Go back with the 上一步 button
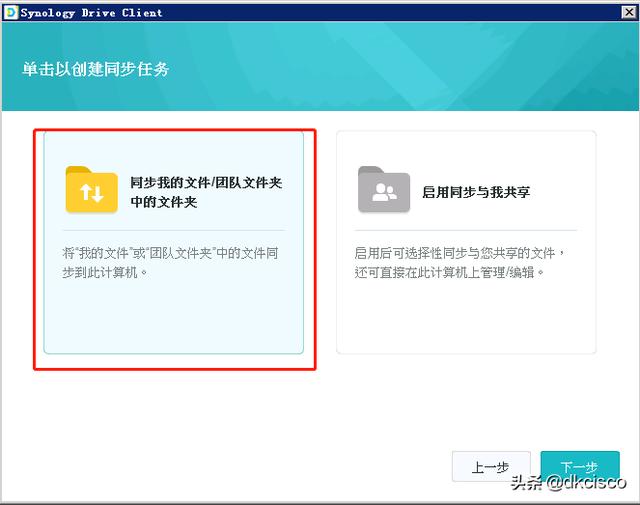Viewport: 640px width, 505px height. click(491, 467)
